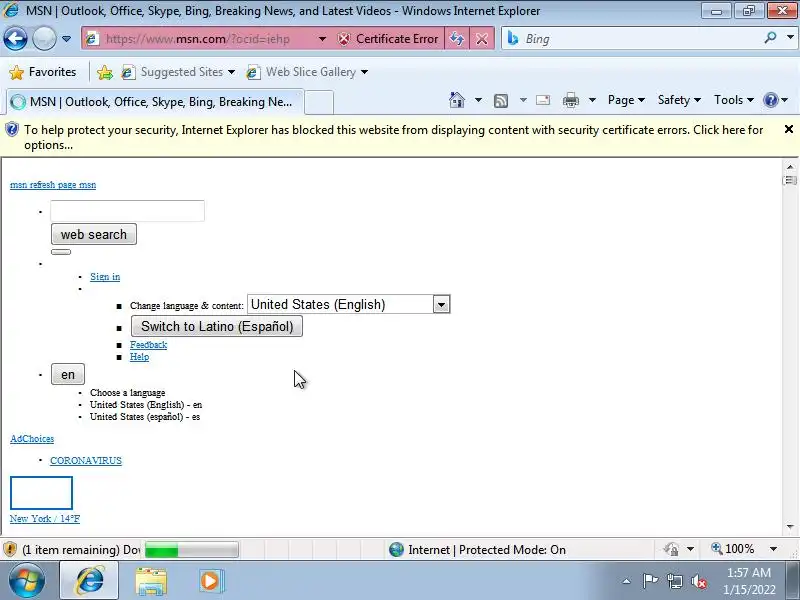Screen dimensions: 800x600
Task: Click the Read Mail envelope icon
Action: [543, 100]
